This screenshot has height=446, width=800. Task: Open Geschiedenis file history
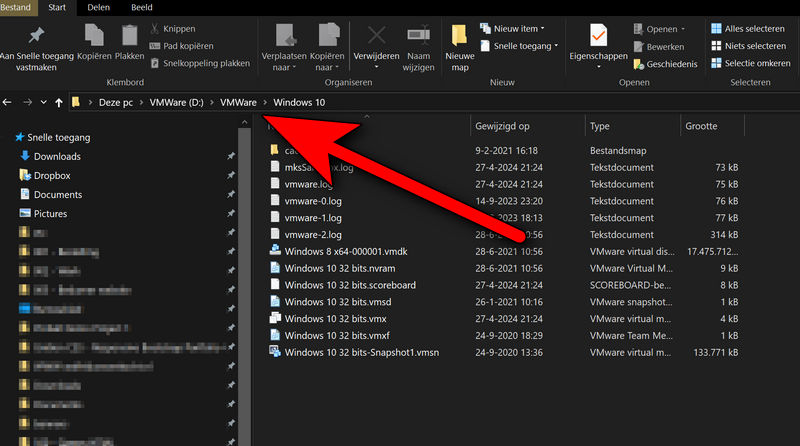click(x=665, y=64)
